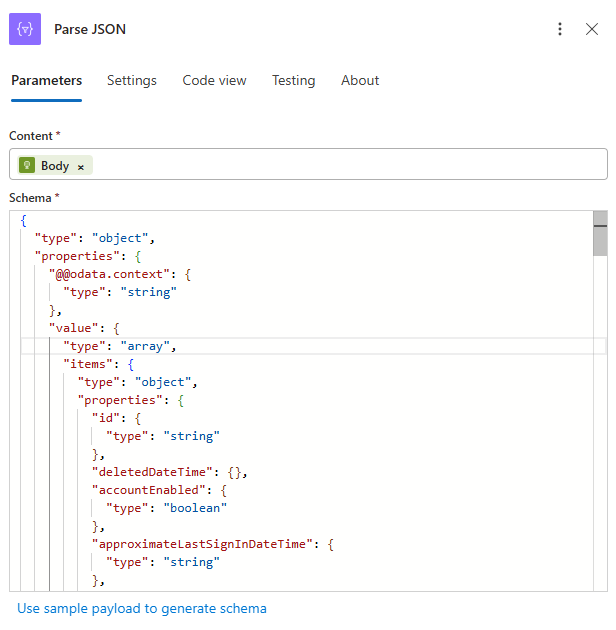616x630 pixels.
Task: Click the Parse JSON action icon
Action: (x=25, y=29)
